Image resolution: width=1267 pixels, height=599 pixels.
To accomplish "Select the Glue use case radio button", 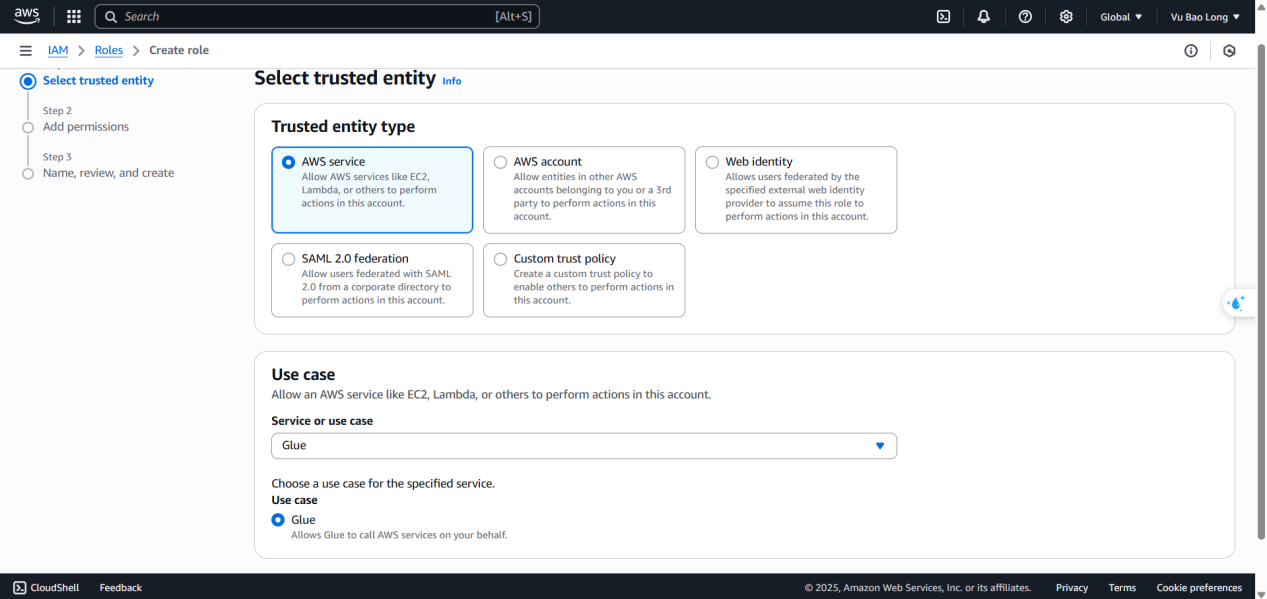I will pos(278,520).
